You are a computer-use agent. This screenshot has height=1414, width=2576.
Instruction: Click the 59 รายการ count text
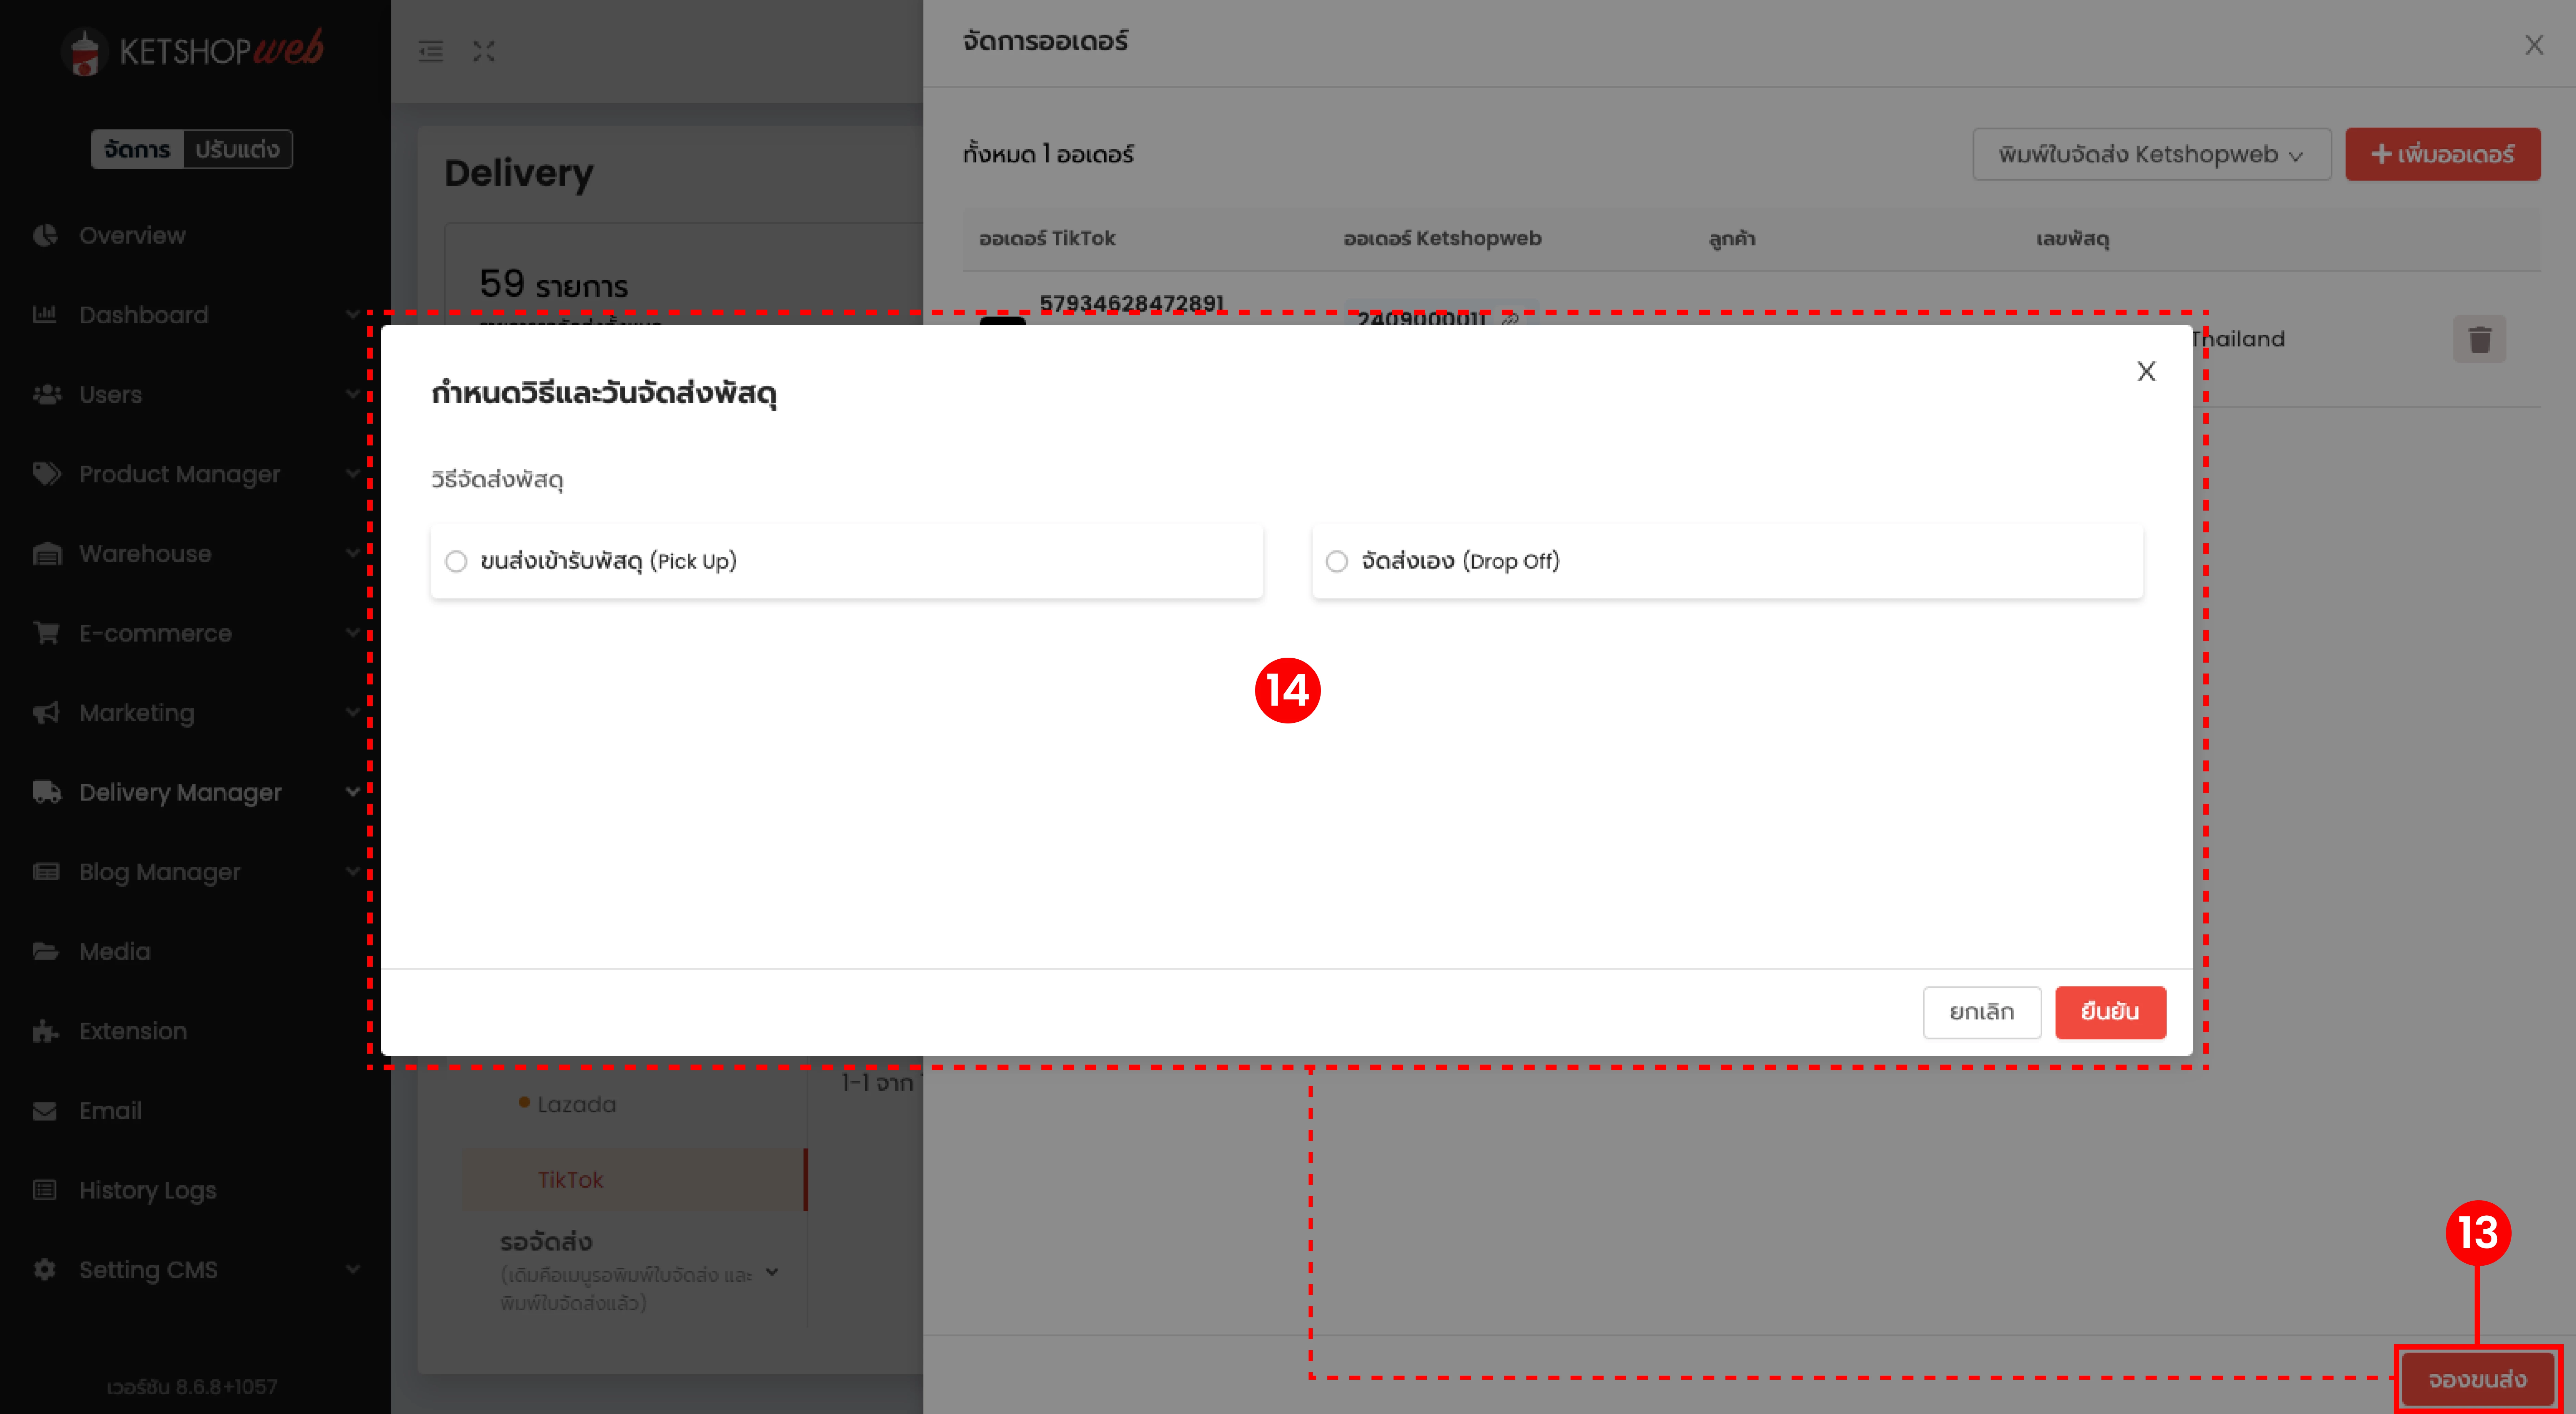[554, 285]
